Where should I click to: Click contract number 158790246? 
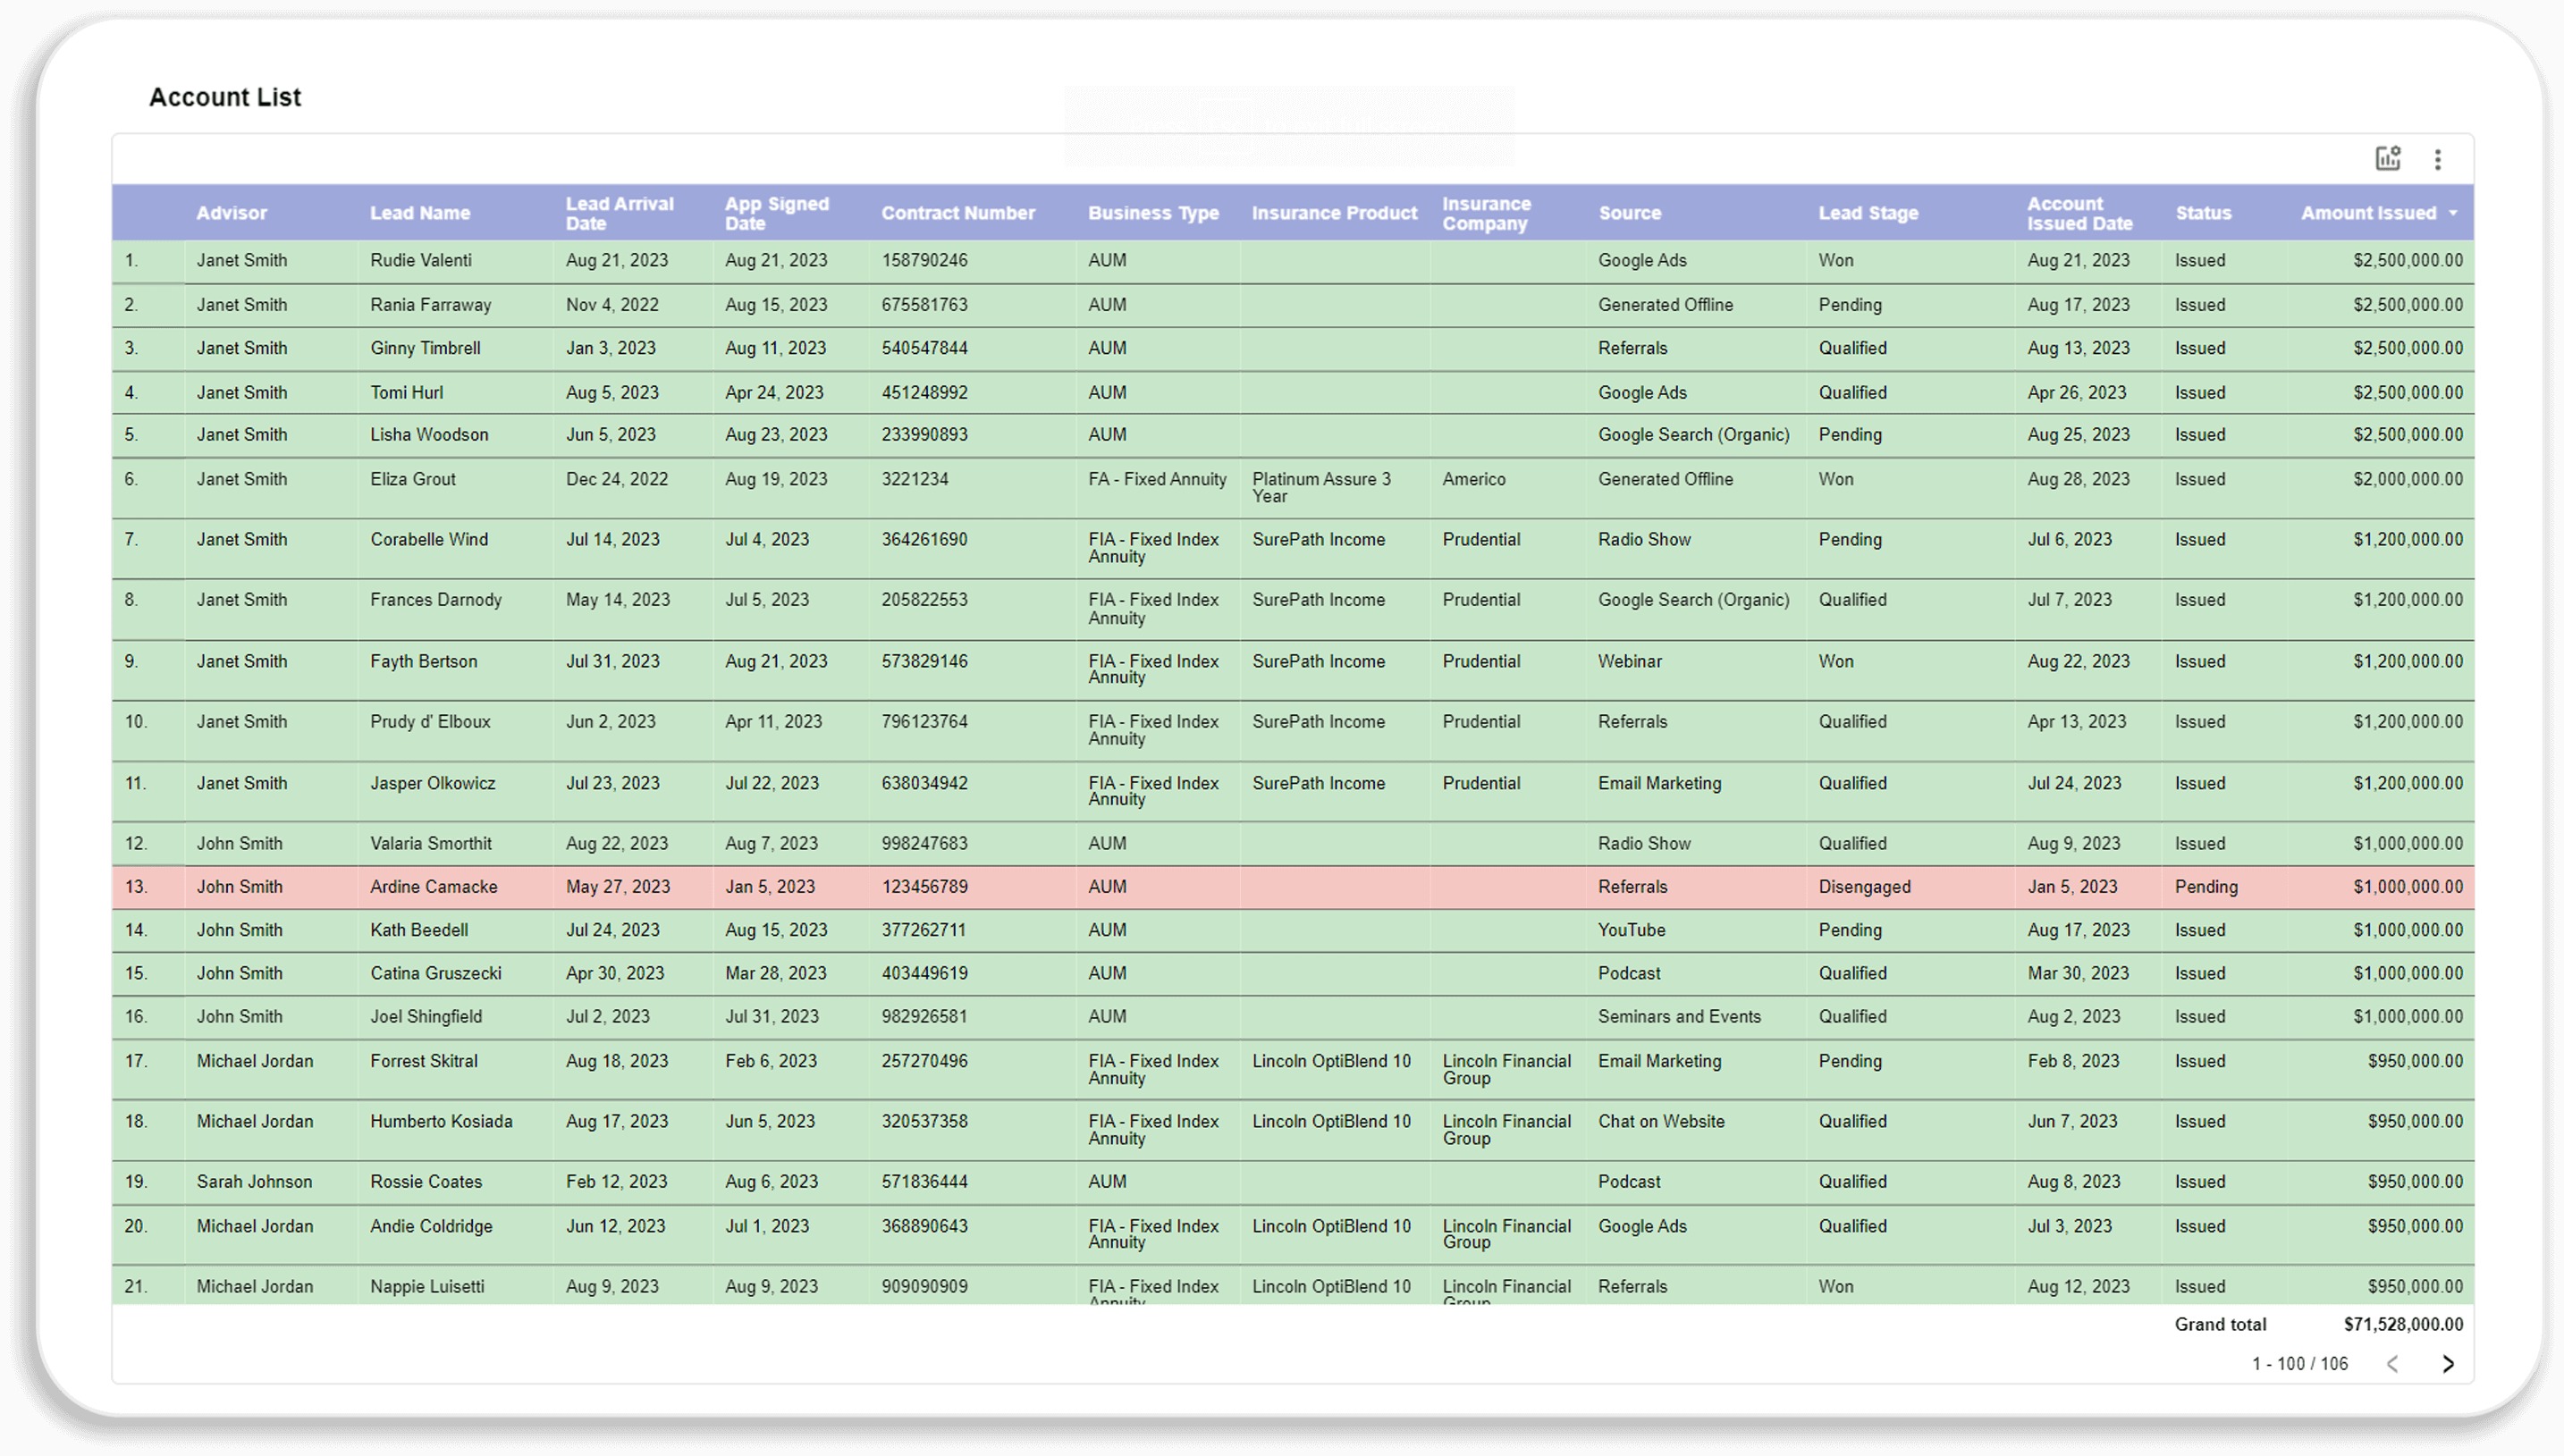[924, 260]
